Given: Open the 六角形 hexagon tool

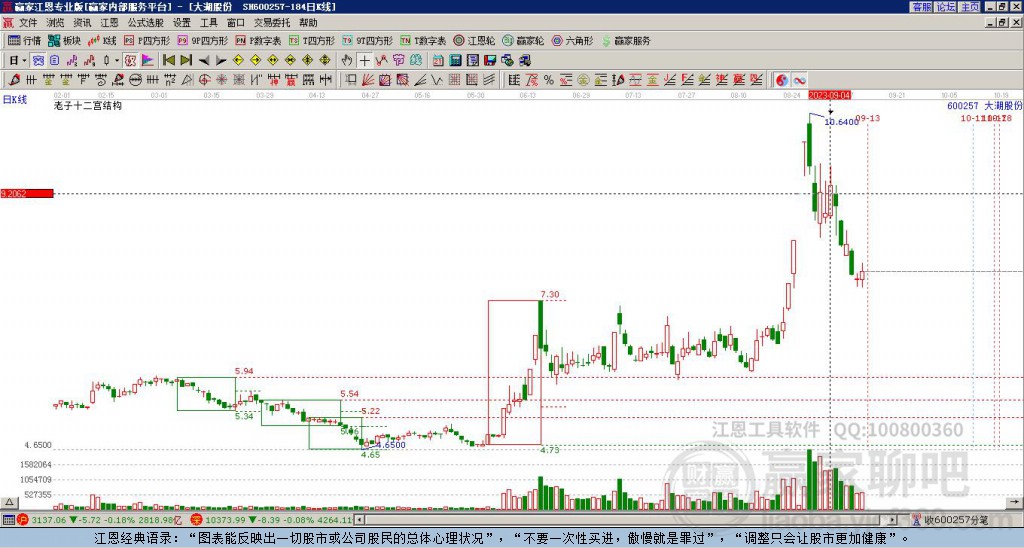Looking at the screenshot, I should pyautogui.click(x=572, y=40).
